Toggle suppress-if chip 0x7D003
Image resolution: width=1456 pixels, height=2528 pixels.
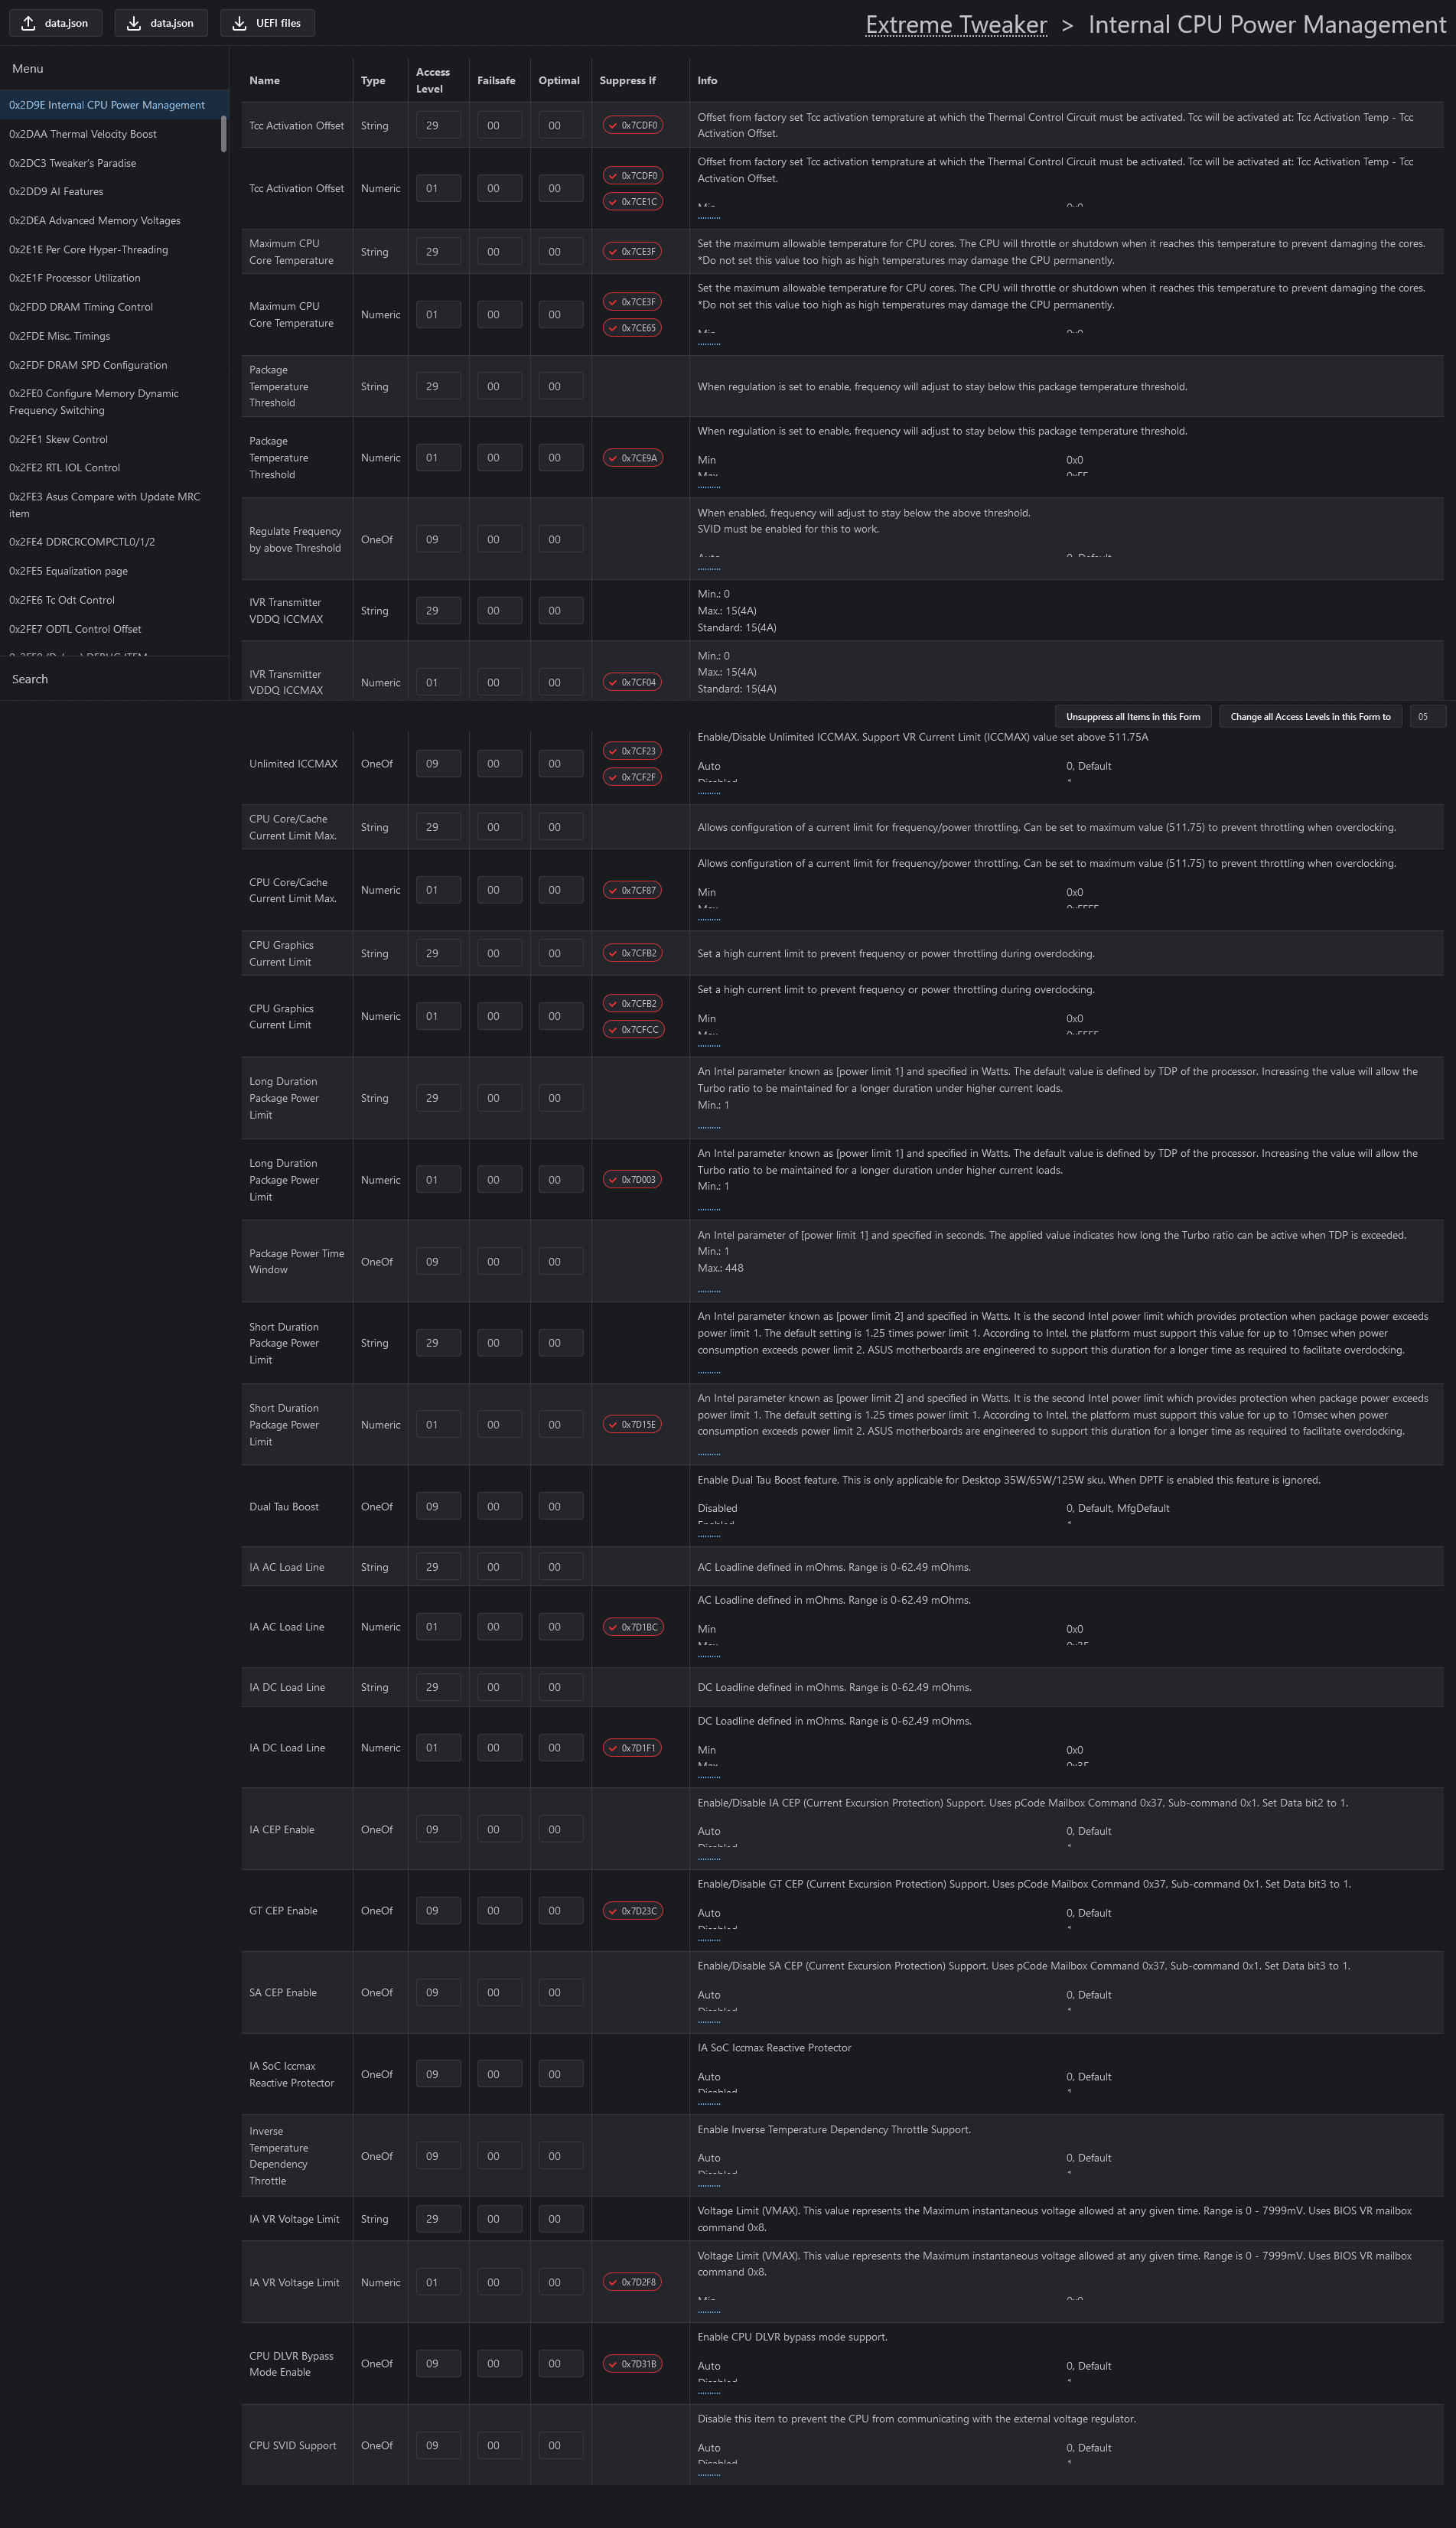(633, 1180)
